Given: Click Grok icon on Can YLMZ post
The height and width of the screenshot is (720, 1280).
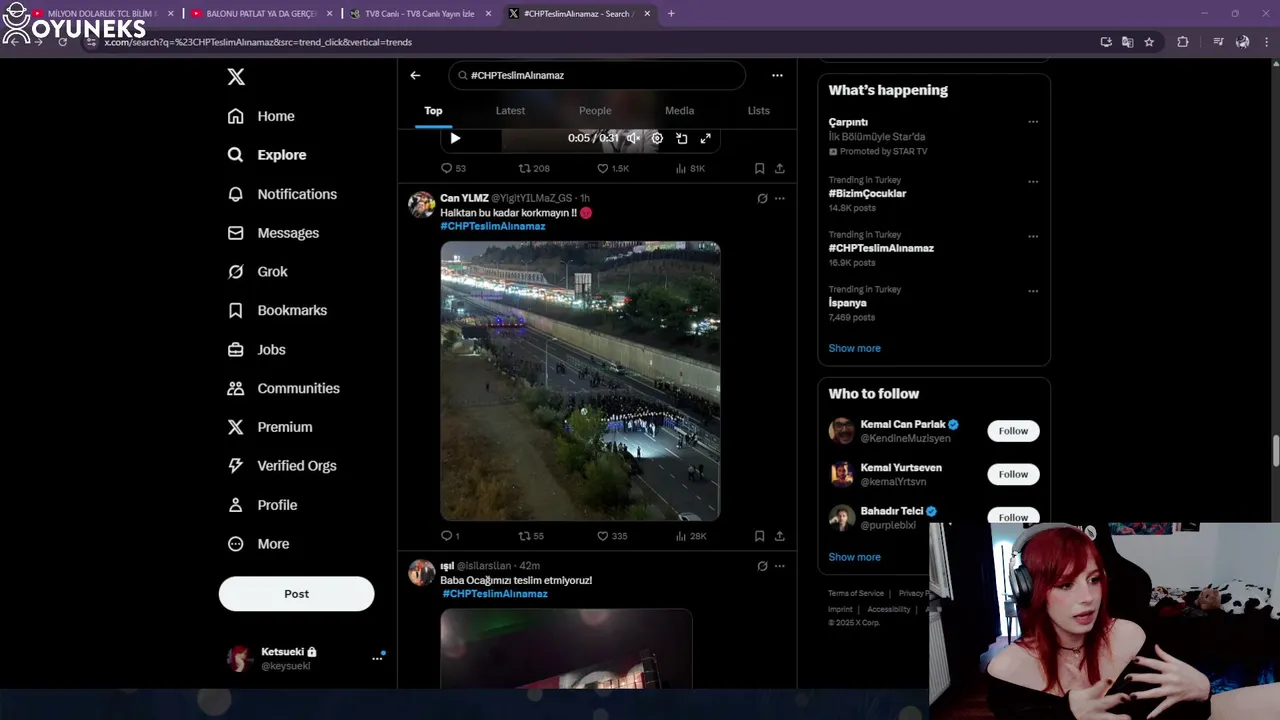Looking at the screenshot, I should point(762,198).
